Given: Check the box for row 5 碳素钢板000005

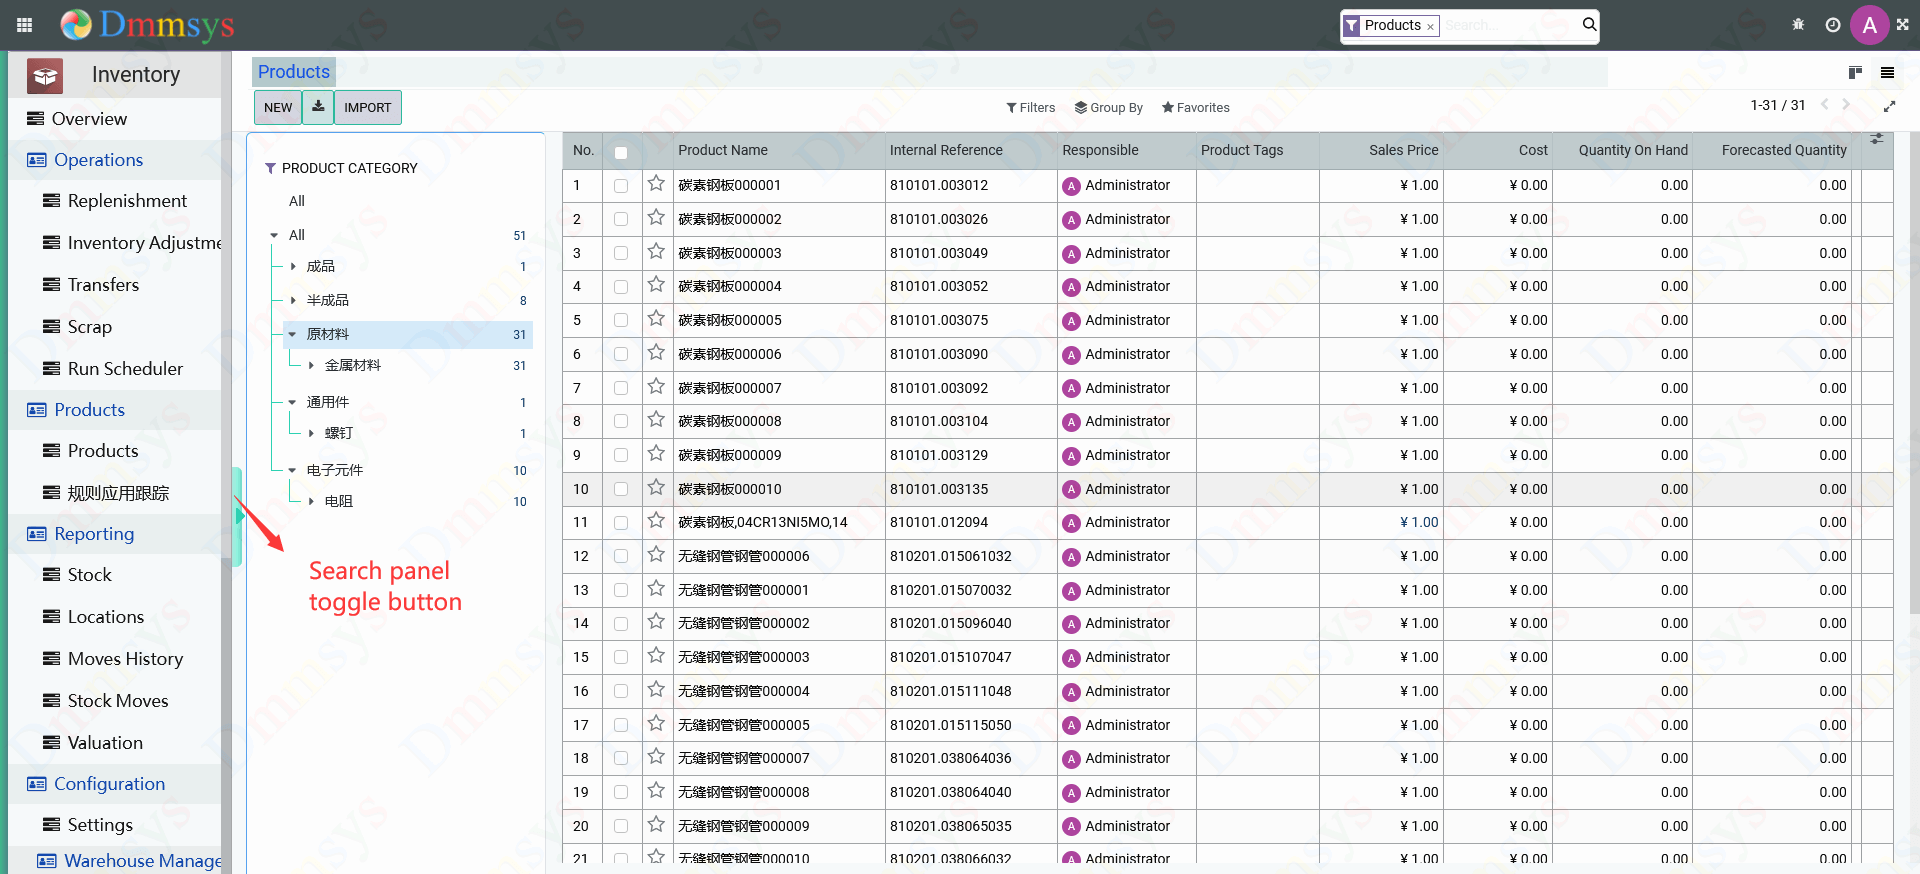Looking at the screenshot, I should click(x=621, y=321).
